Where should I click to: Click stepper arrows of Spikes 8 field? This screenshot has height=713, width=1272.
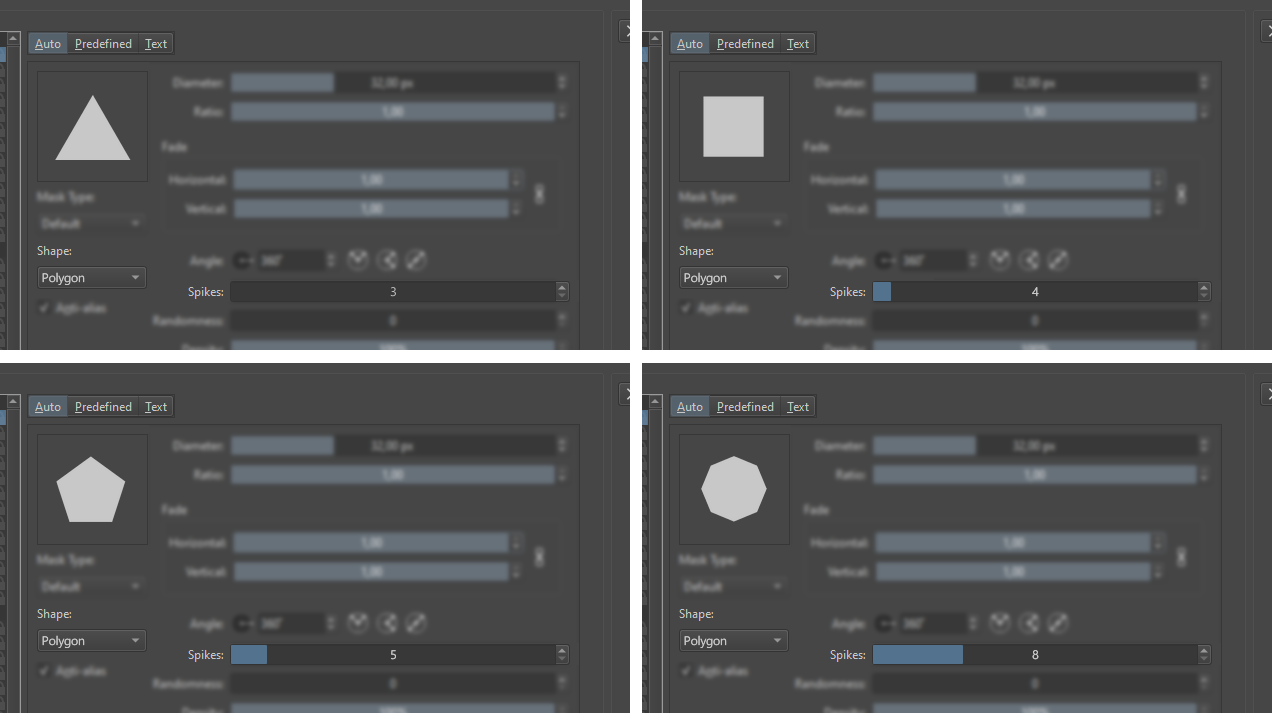pos(1204,655)
